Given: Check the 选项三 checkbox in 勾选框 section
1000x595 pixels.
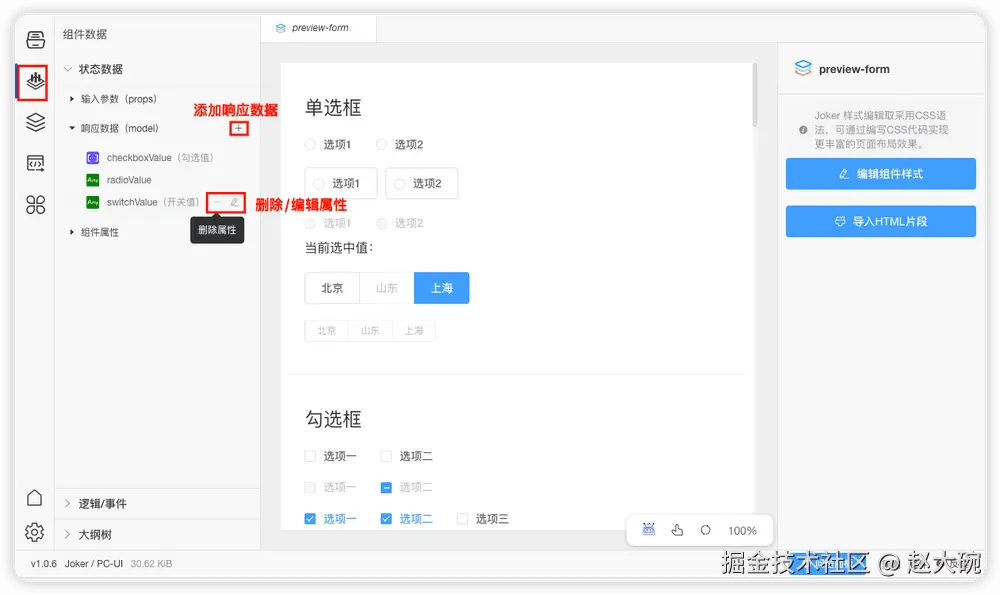Looking at the screenshot, I should (x=462, y=518).
